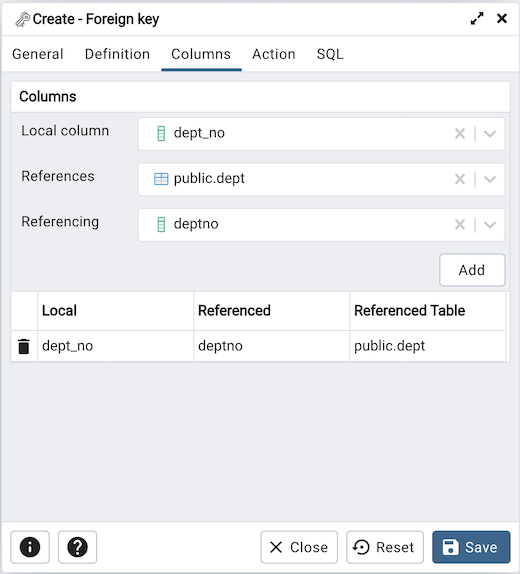This screenshot has width=520, height=574.
Task: Clear the Local column dept_no selection
Action: point(460,134)
